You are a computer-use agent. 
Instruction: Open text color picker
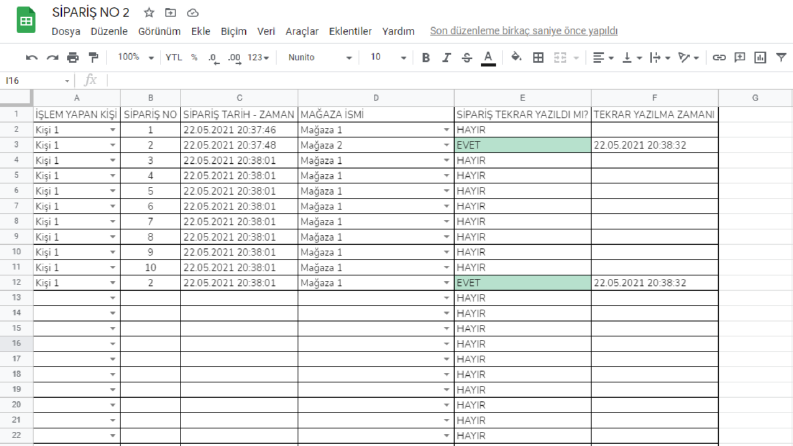(x=488, y=58)
